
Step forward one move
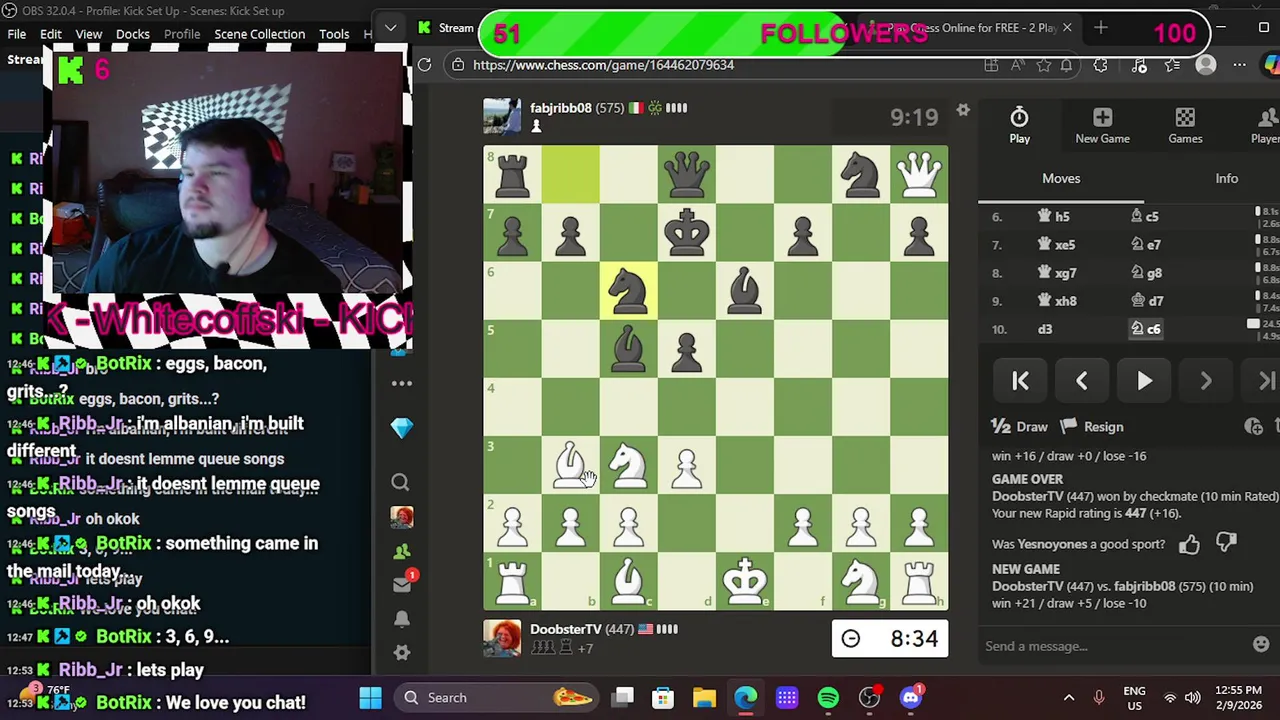tap(1206, 381)
